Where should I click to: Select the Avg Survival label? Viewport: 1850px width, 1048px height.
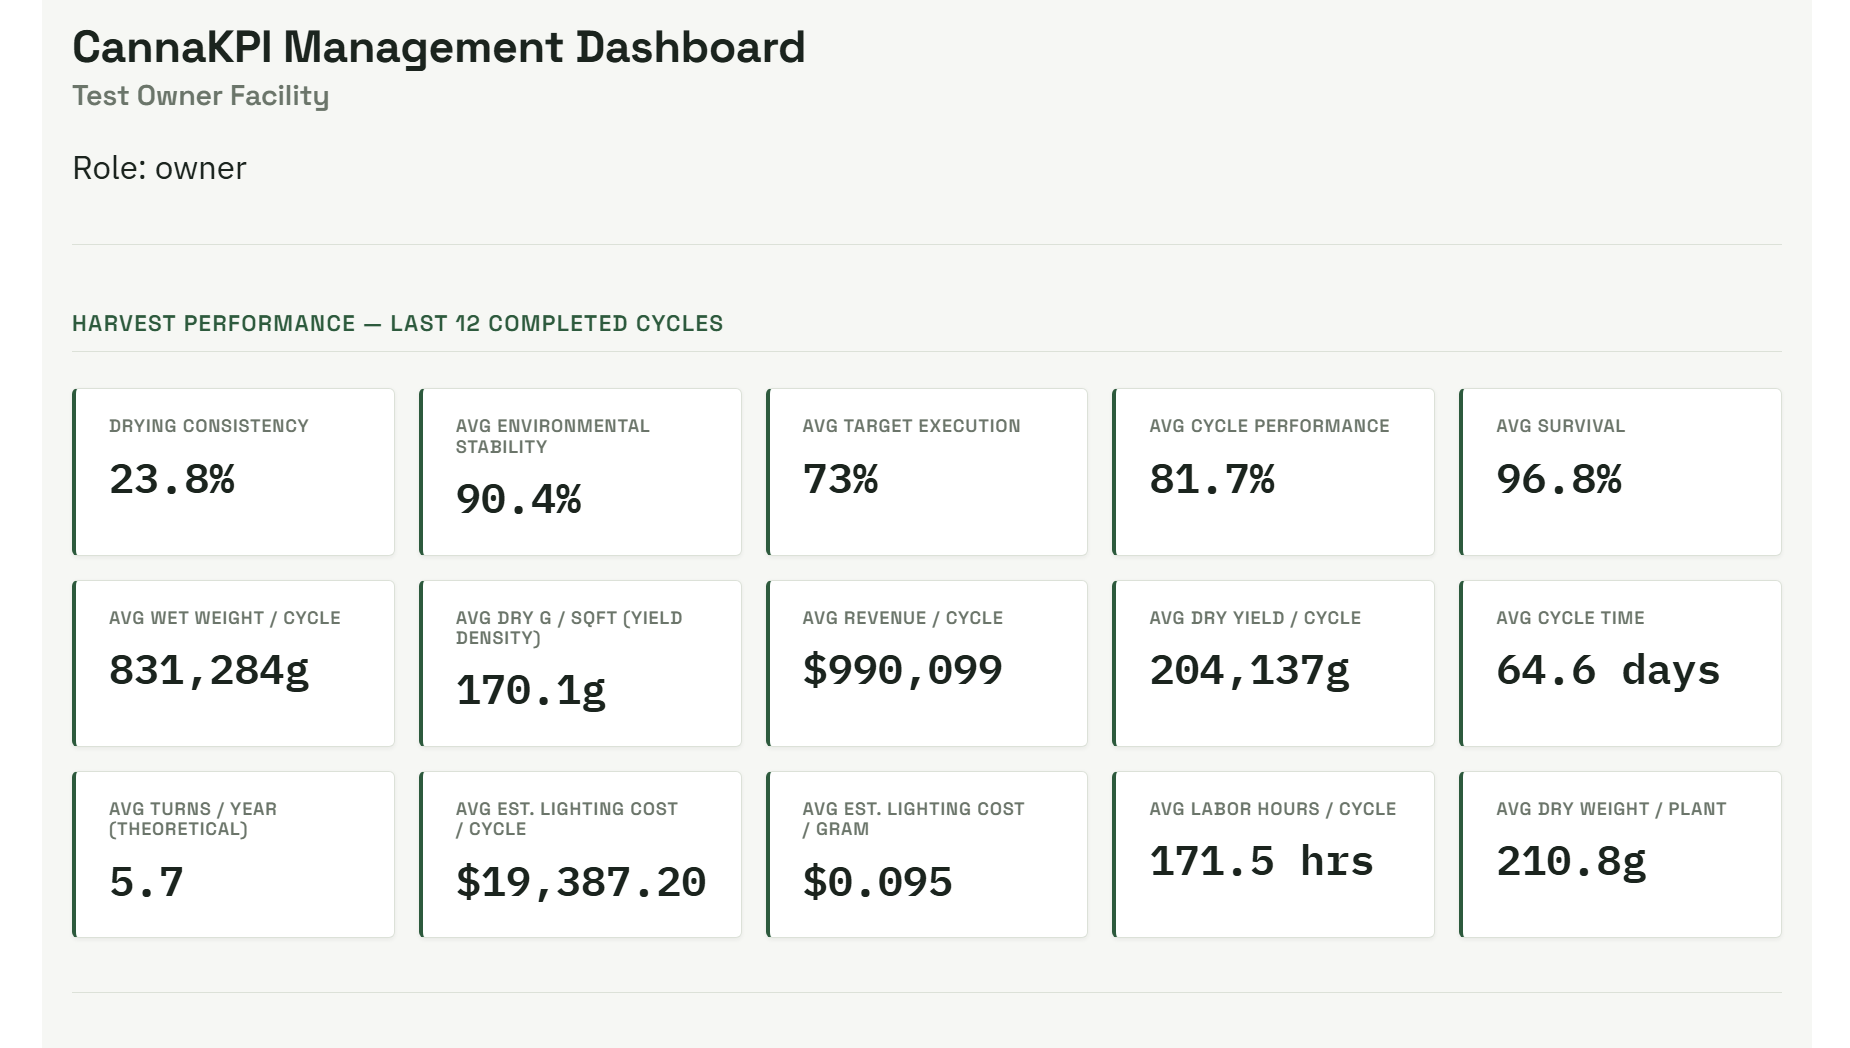click(x=1560, y=426)
